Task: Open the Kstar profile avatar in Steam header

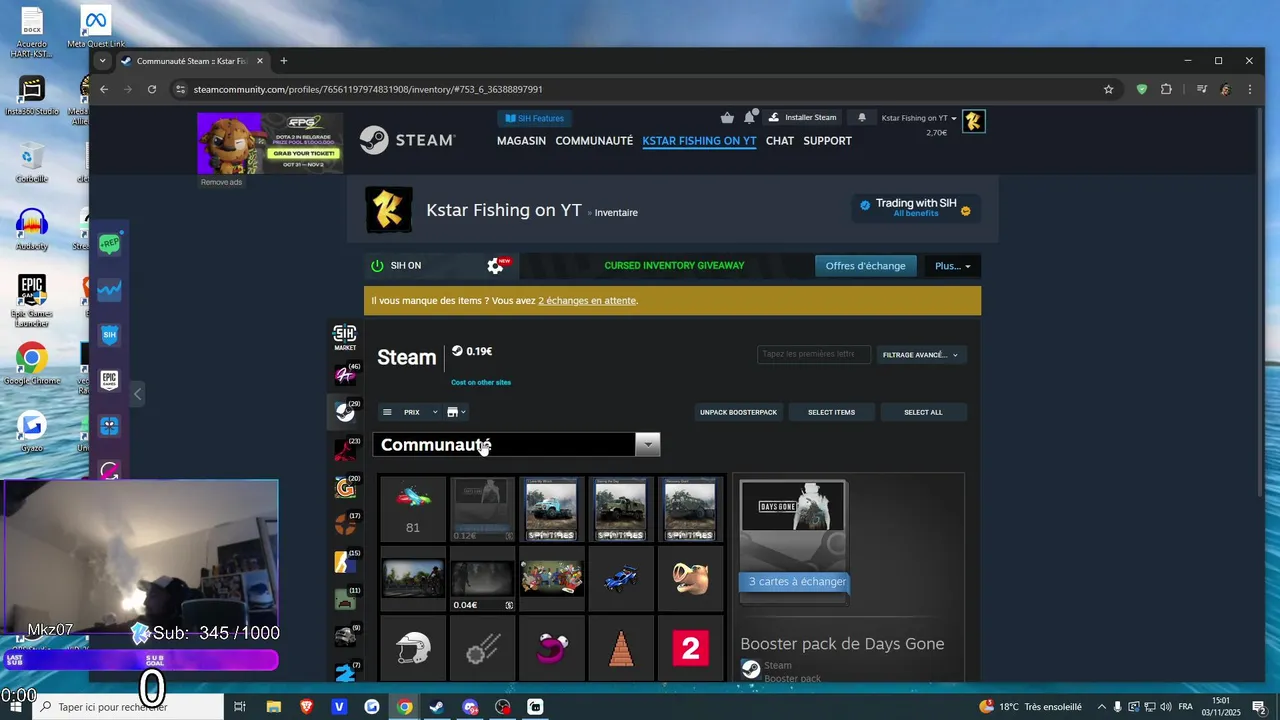Action: [x=973, y=122]
